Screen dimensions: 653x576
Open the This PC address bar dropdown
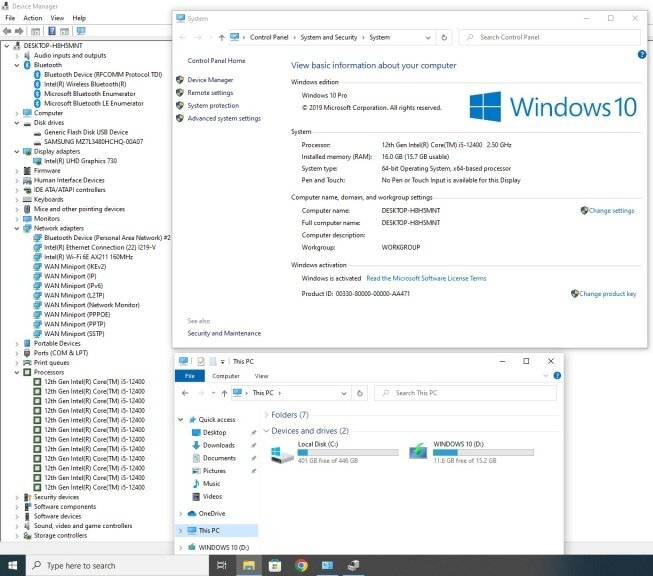click(344, 393)
